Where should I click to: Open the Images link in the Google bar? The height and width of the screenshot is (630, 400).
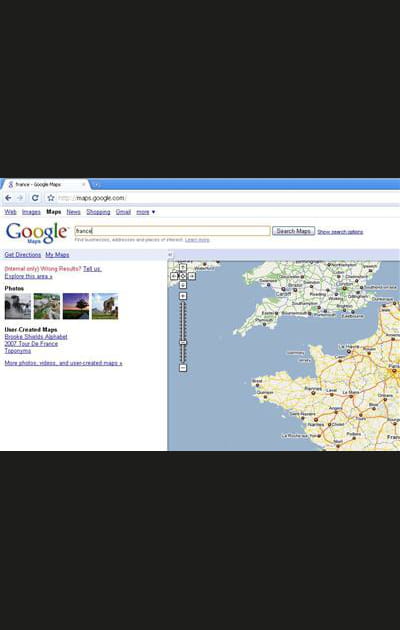point(31,212)
